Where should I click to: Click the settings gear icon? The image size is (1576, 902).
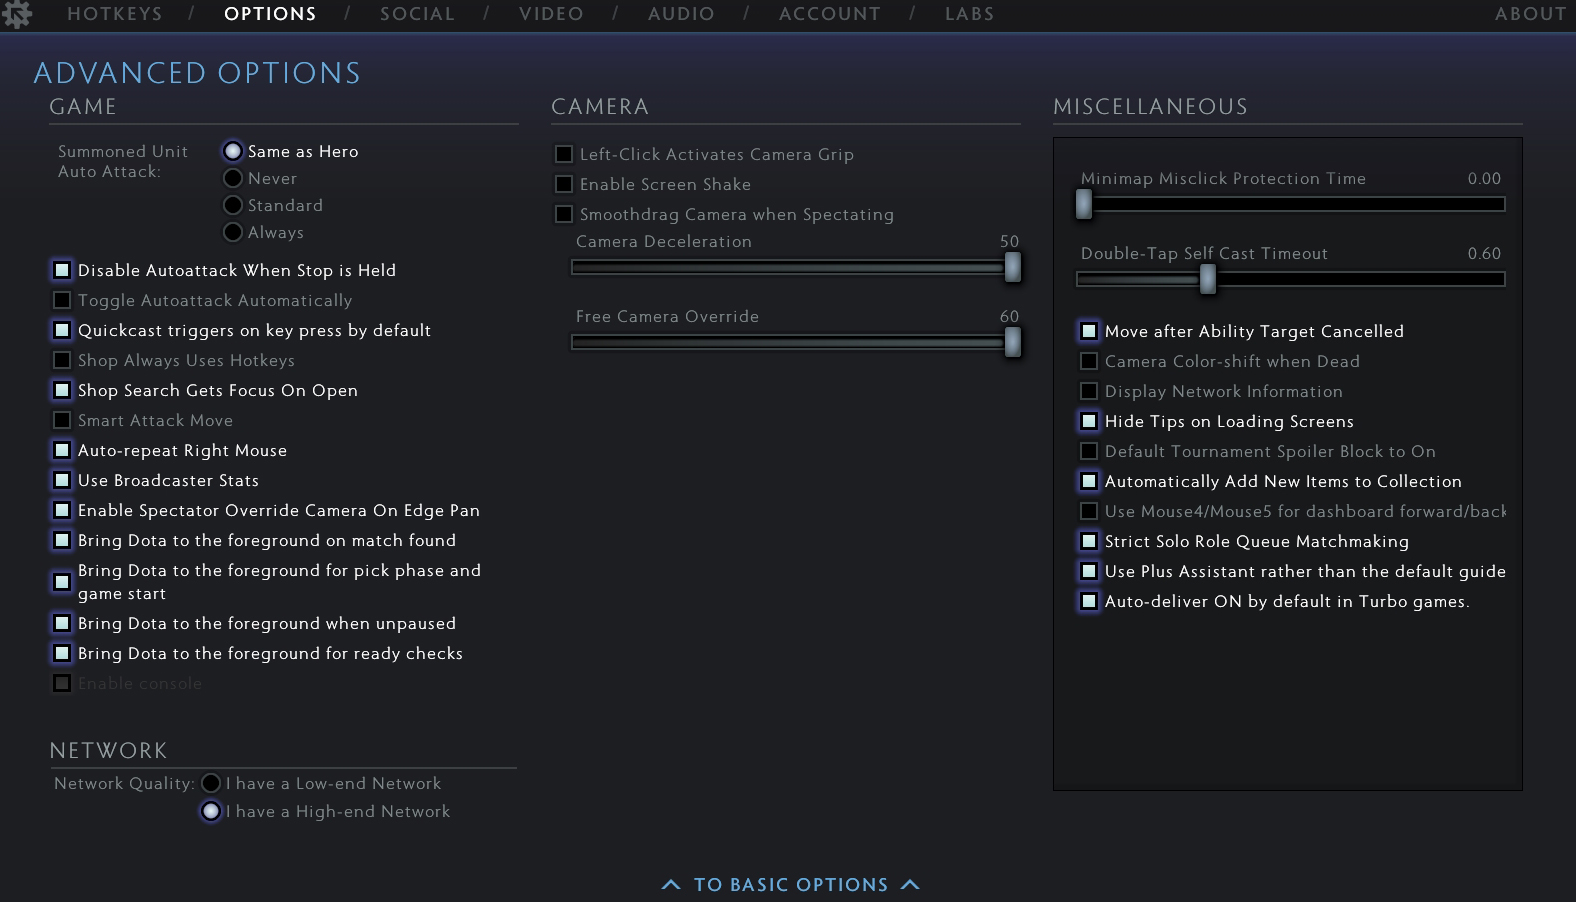pyautogui.click(x=17, y=14)
